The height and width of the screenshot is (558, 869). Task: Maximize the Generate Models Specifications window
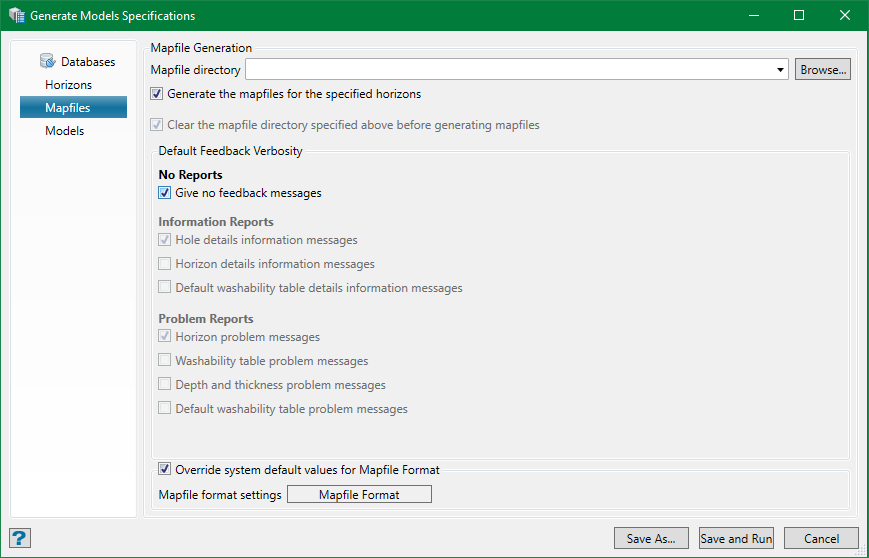798,15
